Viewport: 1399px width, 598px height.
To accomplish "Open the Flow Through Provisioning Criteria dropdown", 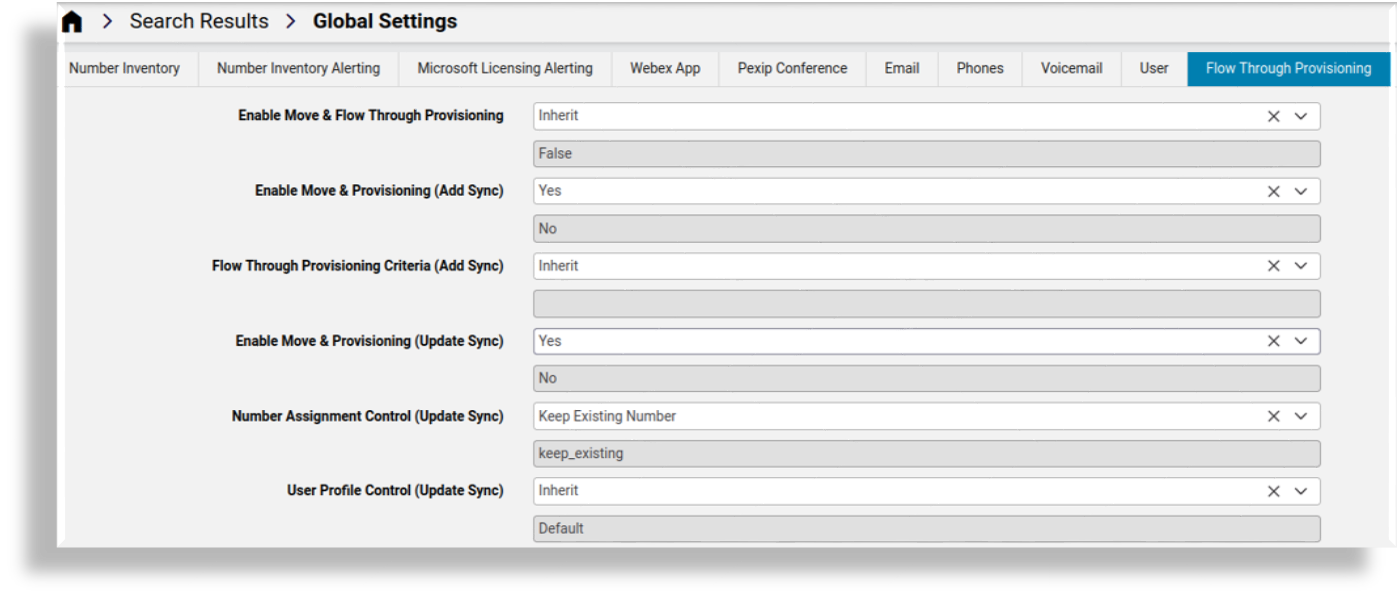I will 1301,265.
